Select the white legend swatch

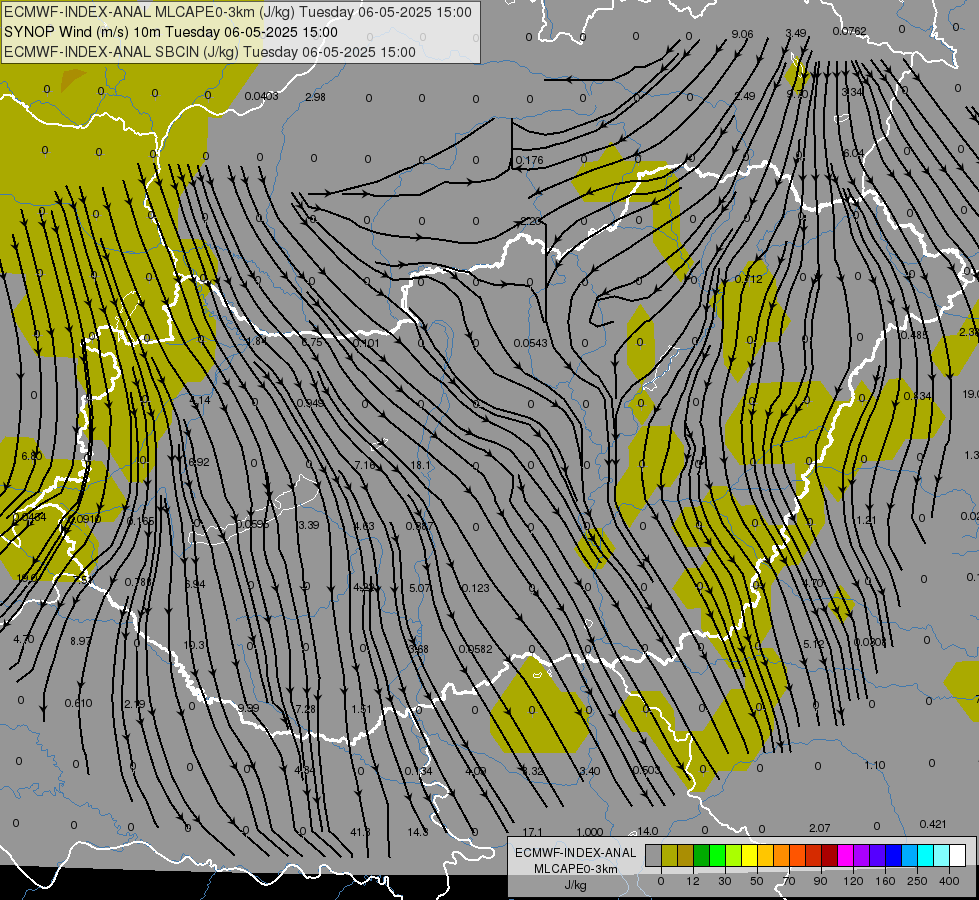point(957,855)
